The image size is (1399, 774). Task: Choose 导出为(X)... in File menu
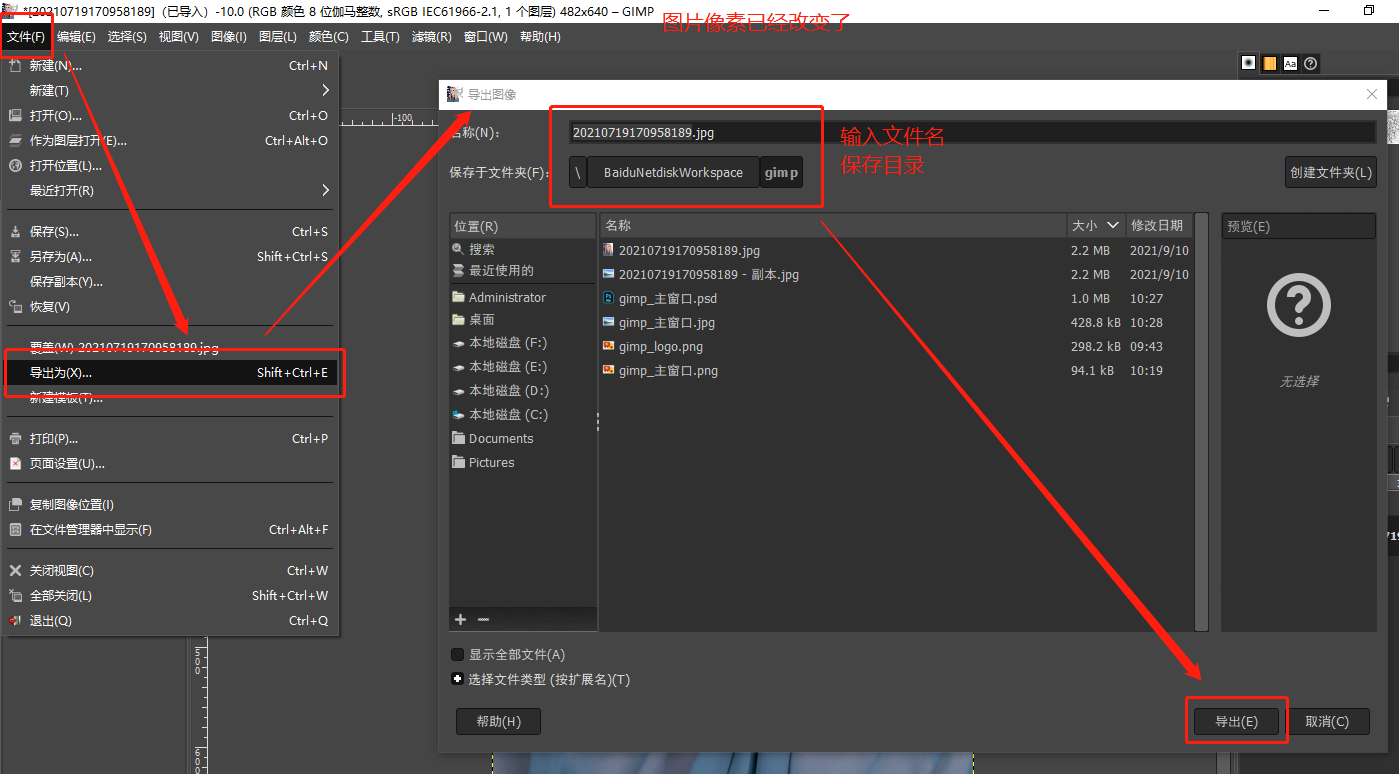coord(172,373)
